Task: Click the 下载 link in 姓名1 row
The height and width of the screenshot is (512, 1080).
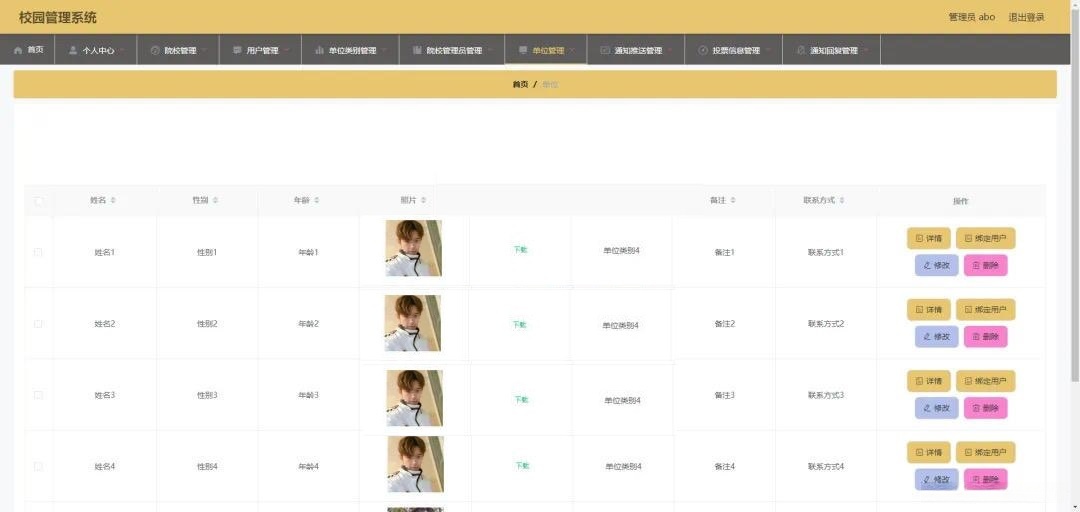Action: tap(521, 249)
